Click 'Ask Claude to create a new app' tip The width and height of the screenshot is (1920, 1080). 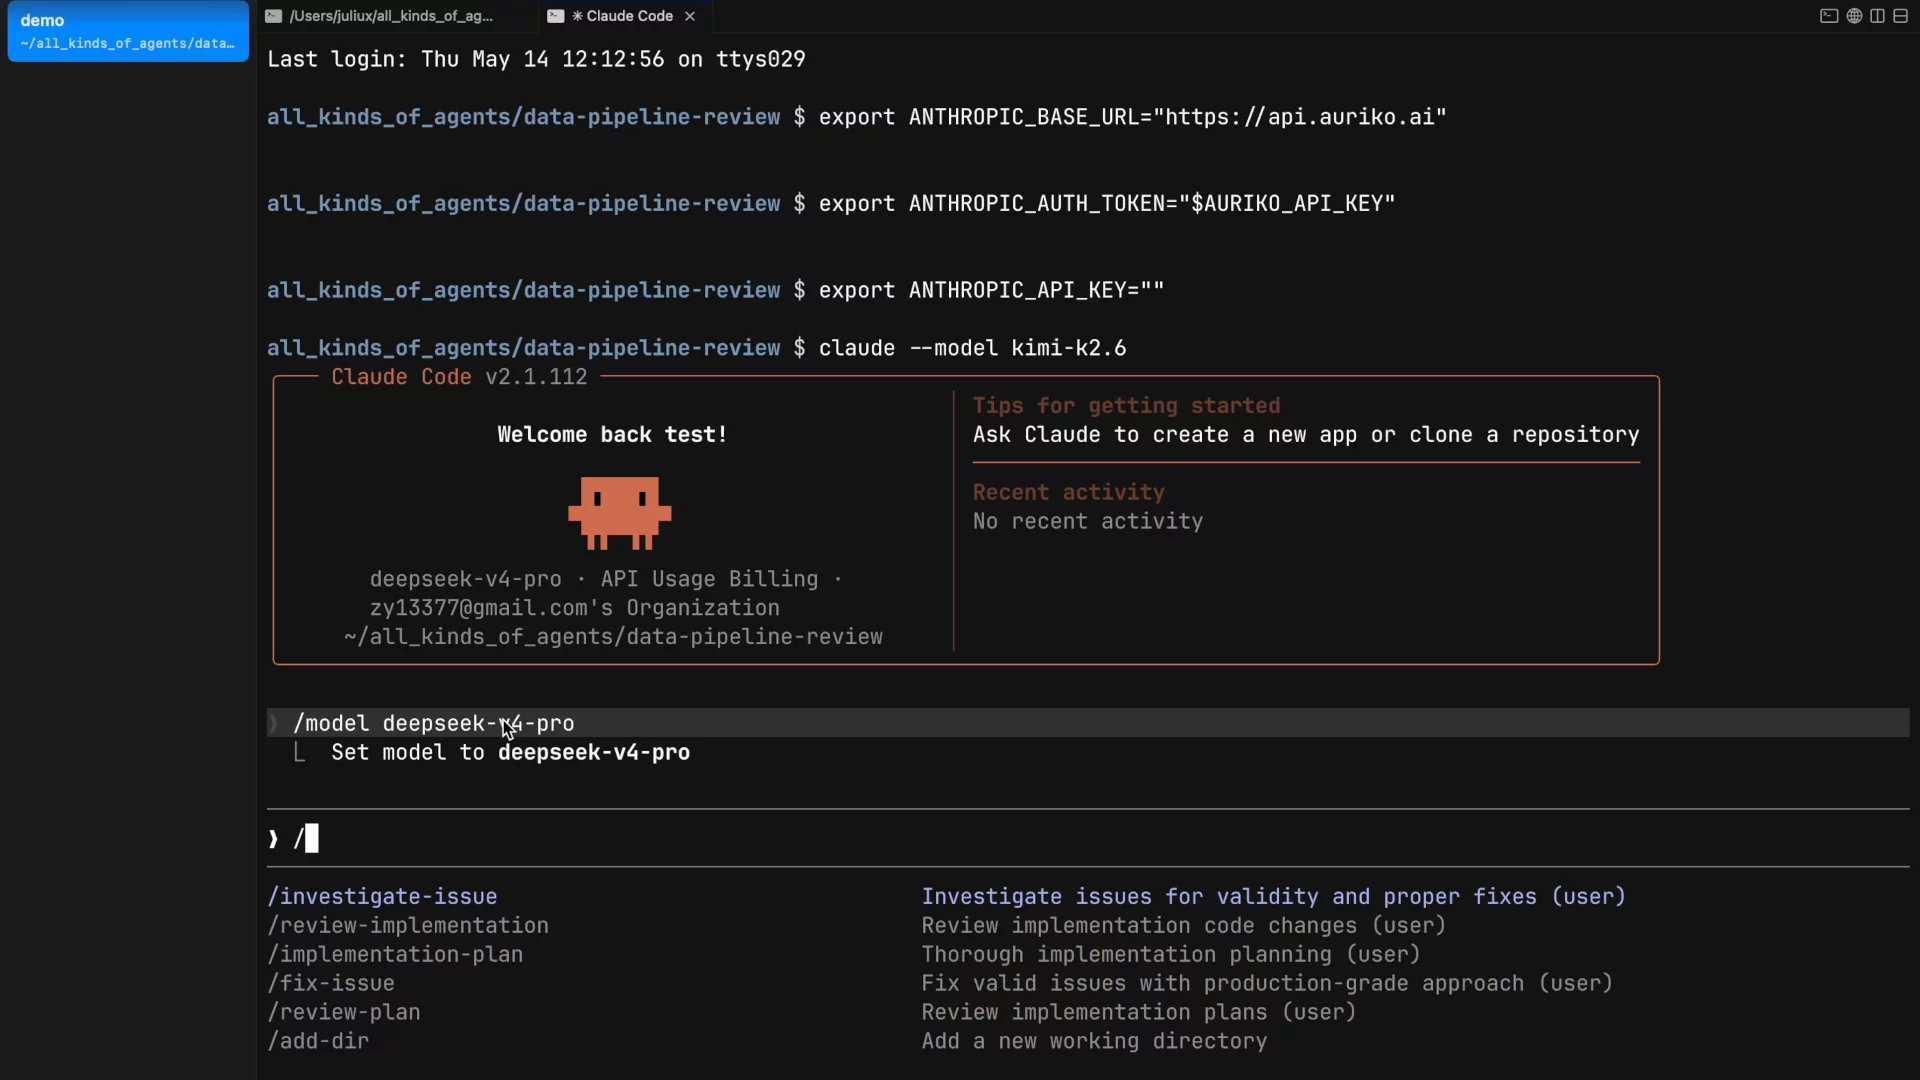pyautogui.click(x=1306, y=435)
